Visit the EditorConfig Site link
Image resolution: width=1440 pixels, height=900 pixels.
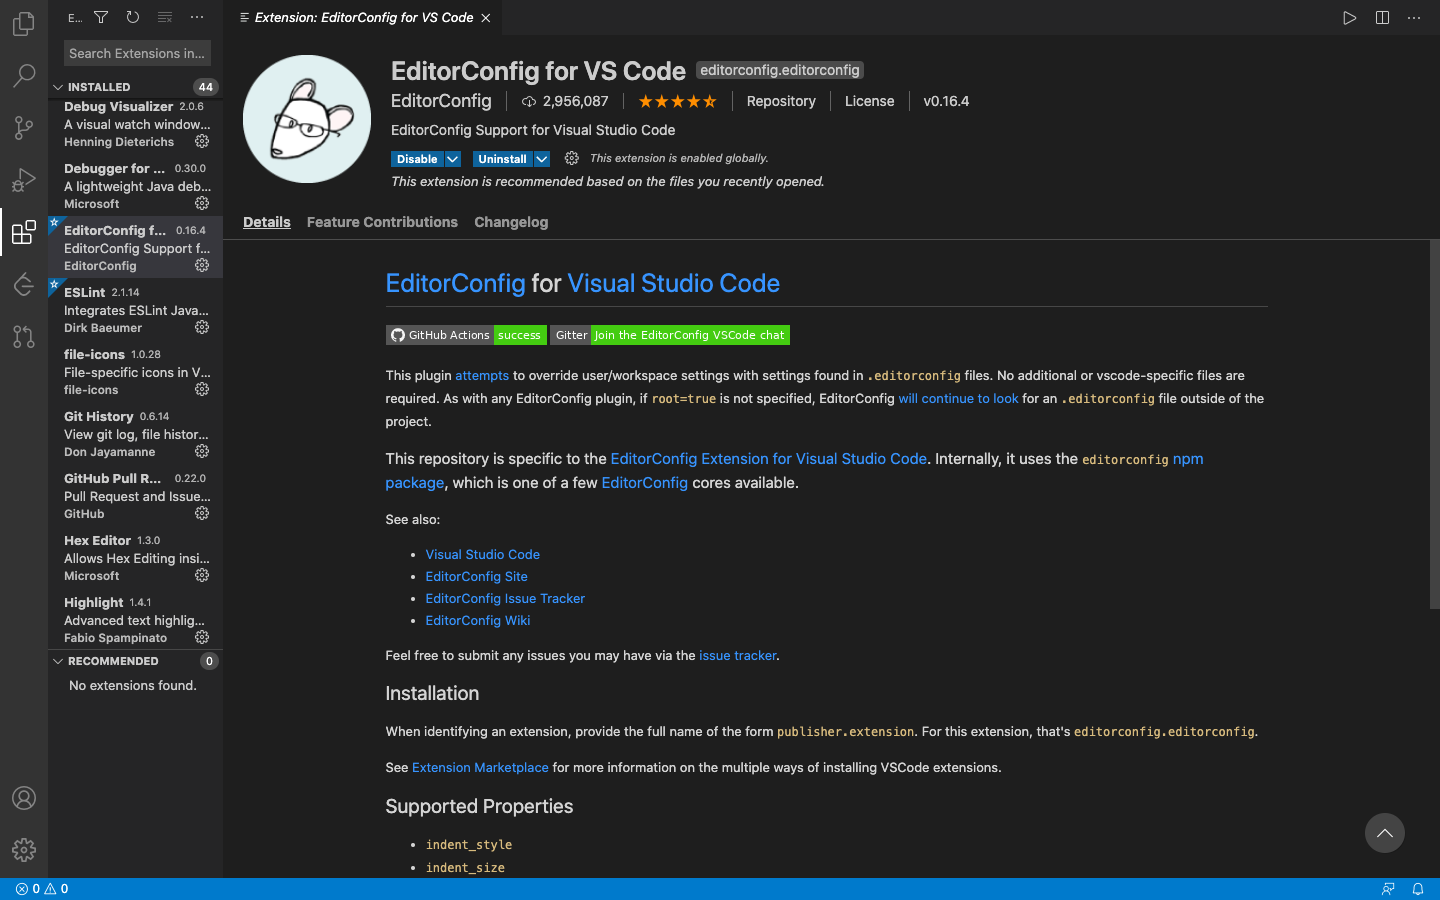[x=476, y=576]
